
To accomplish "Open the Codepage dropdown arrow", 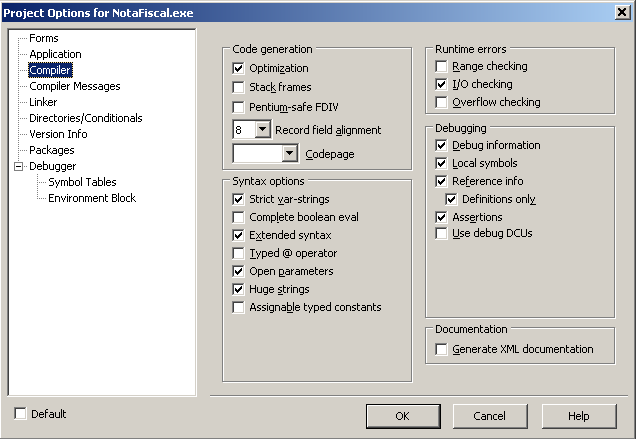I will [290, 153].
